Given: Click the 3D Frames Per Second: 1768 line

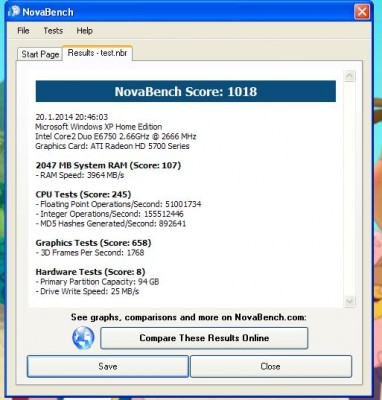Looking at the screenshot, I should (90, 253).
